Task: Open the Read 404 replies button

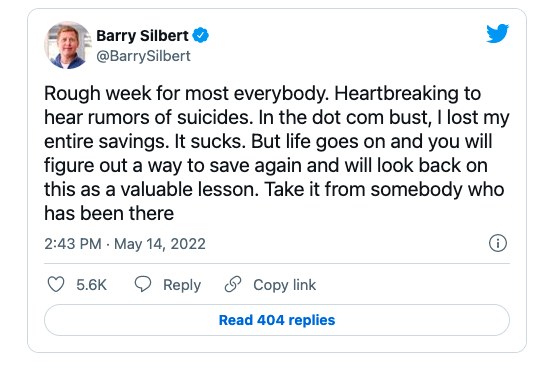Action: 277,320
